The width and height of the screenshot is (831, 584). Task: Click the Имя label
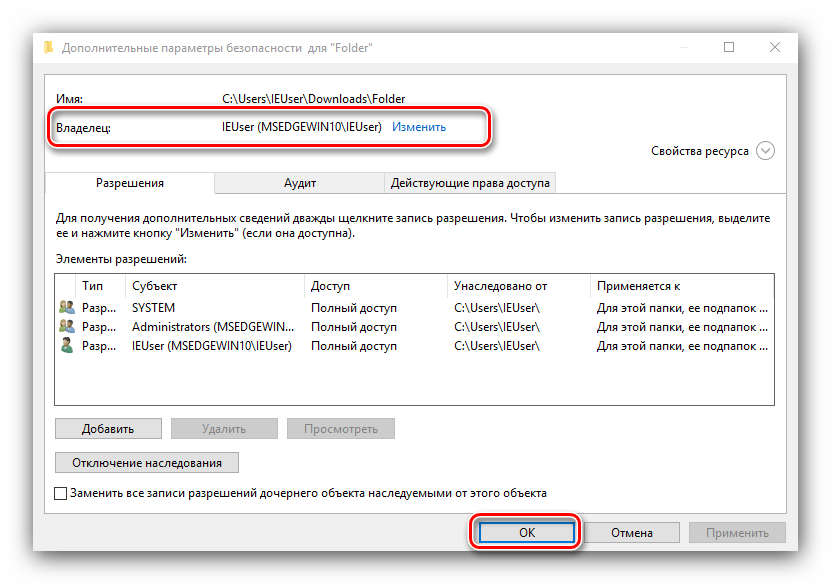click(69, 99)
